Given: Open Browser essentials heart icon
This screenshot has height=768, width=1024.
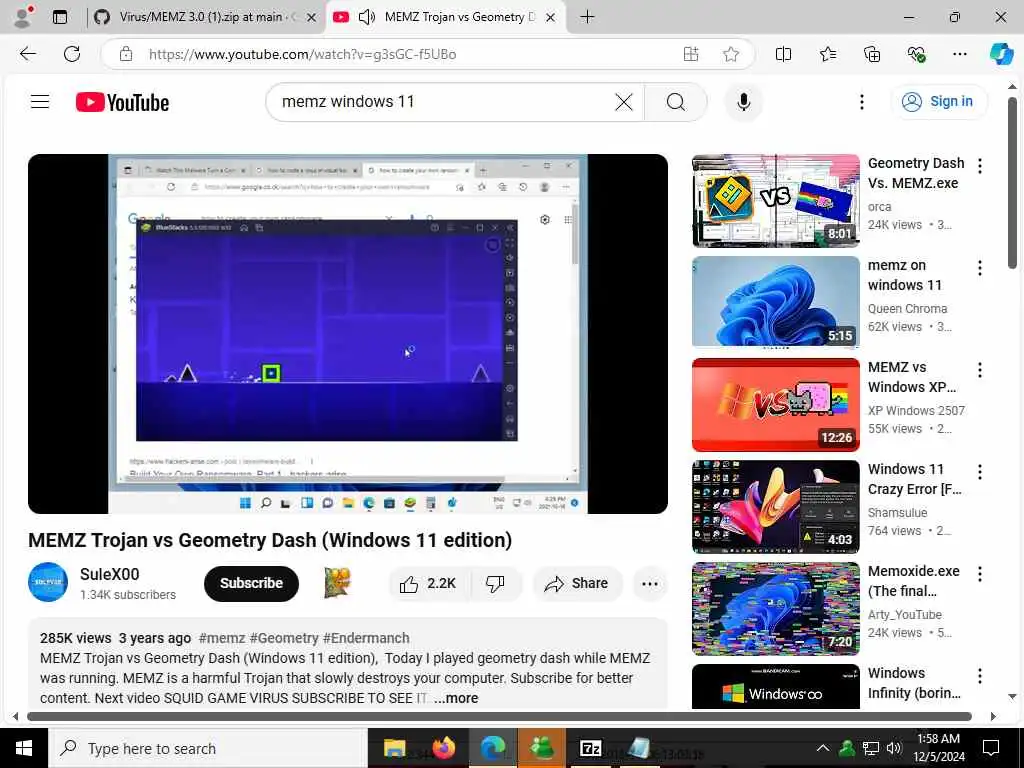Looking at the screenshot, I should [916, 54].
